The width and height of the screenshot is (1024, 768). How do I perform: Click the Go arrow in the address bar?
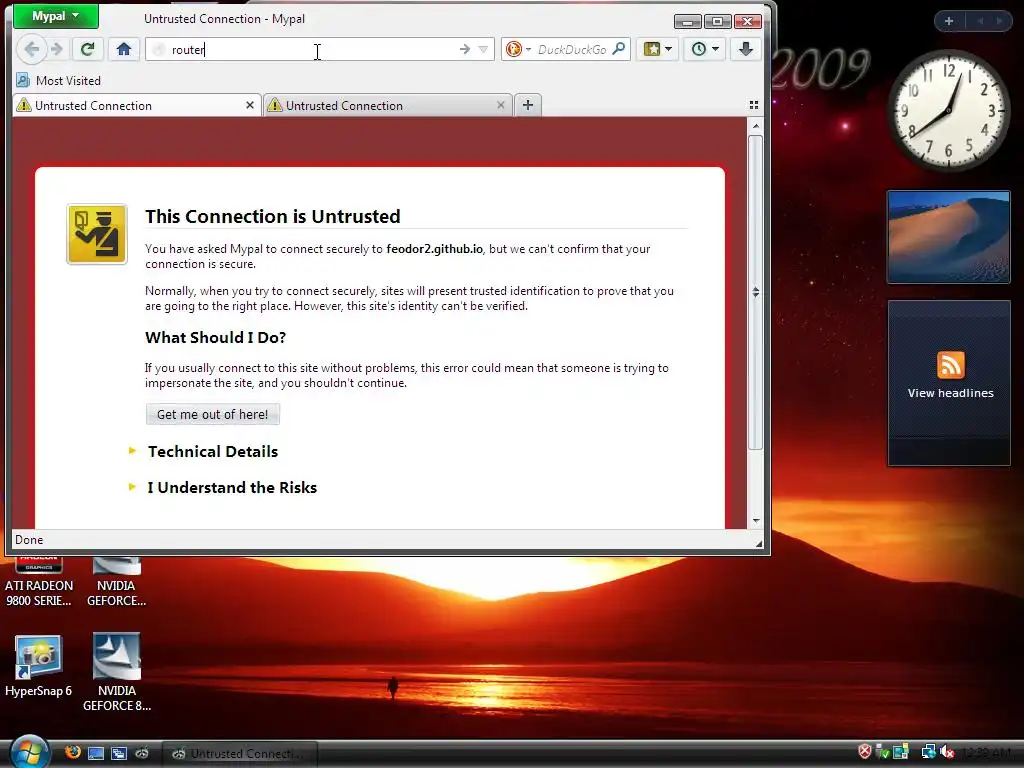[464, 50]
